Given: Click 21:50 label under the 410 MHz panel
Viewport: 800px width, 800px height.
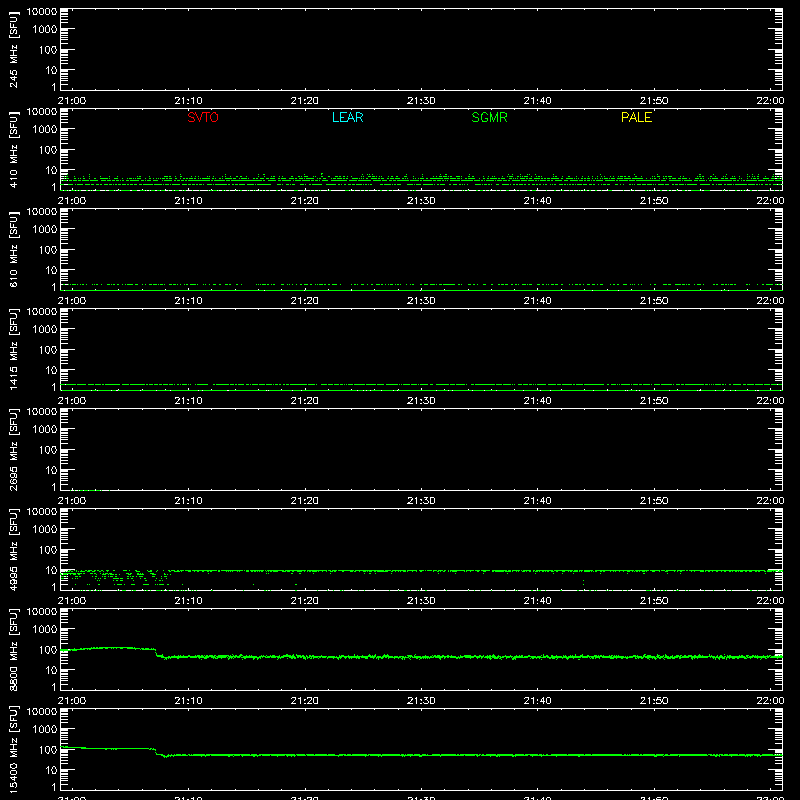Looking at the screenshot, I should (654, 201).
